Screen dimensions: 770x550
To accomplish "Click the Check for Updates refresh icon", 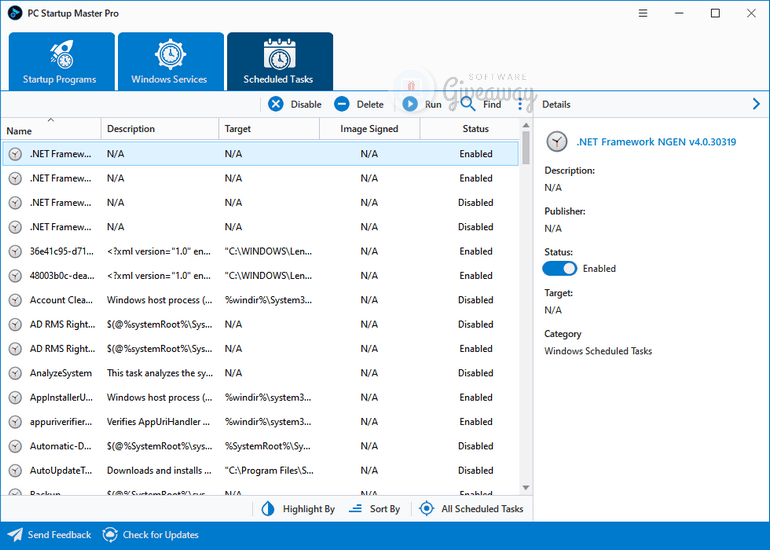I will tap(110, 535).
